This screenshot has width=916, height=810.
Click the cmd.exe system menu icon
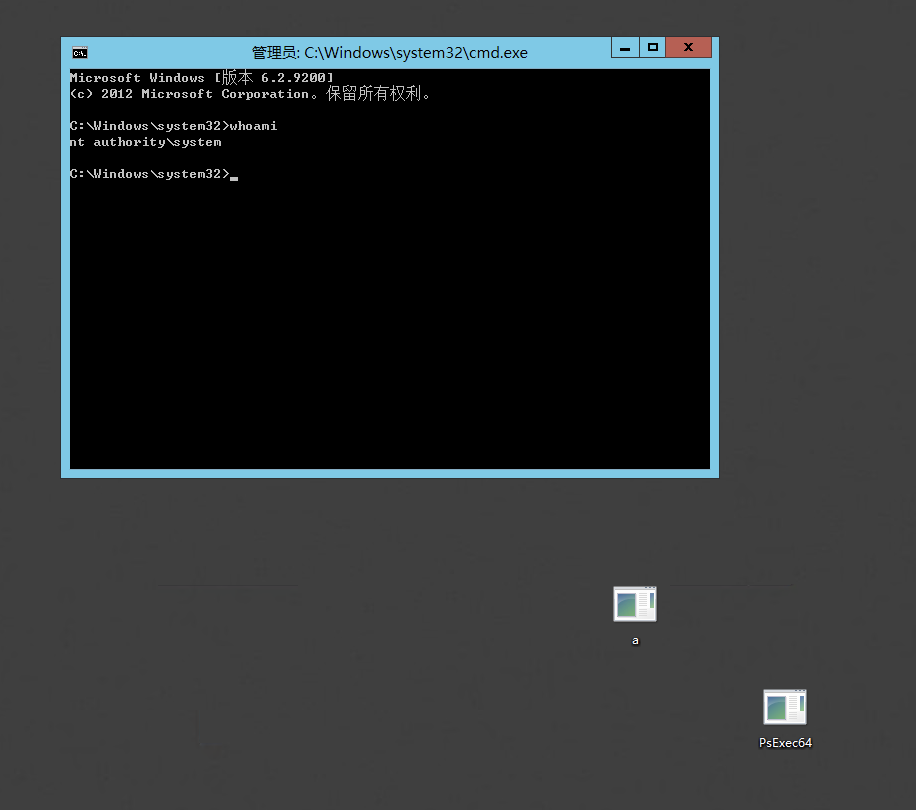(x=80, y=53)
